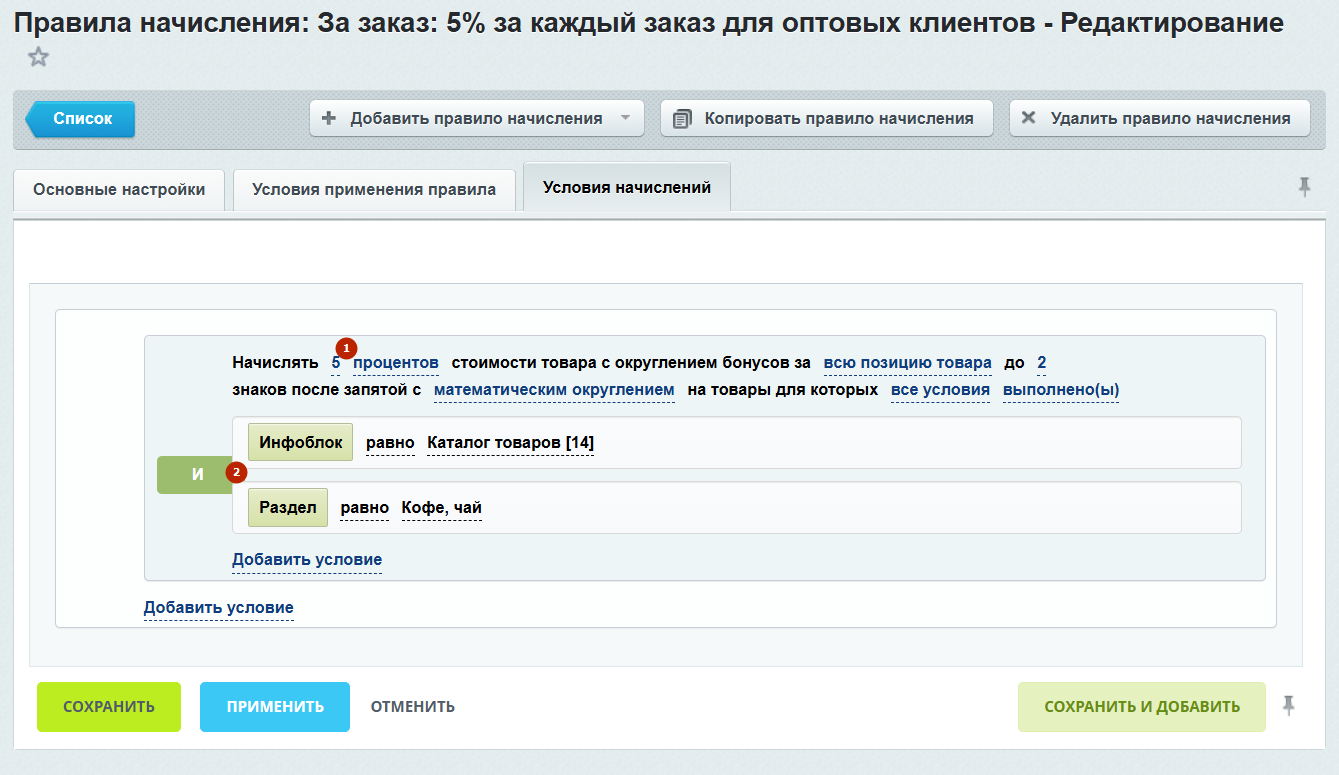Change the процентов unit selector
1339x775 pixels.
(x=396, y=363)
